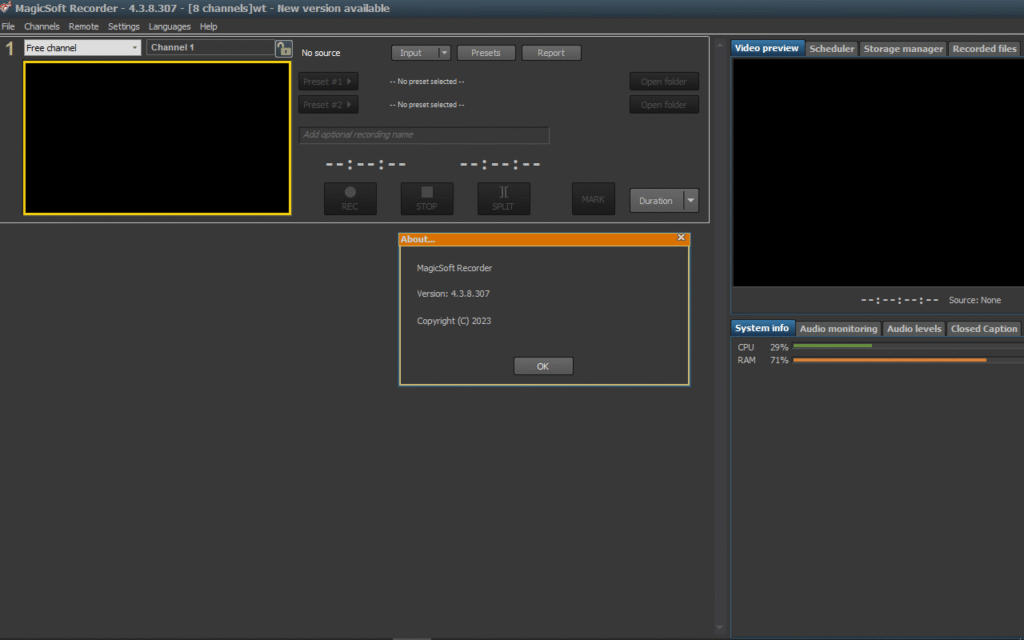Image resolution: width=1024 pixels, height=640 pixels.
Task: Click the RAM usage bar
Action: (900, 360)
